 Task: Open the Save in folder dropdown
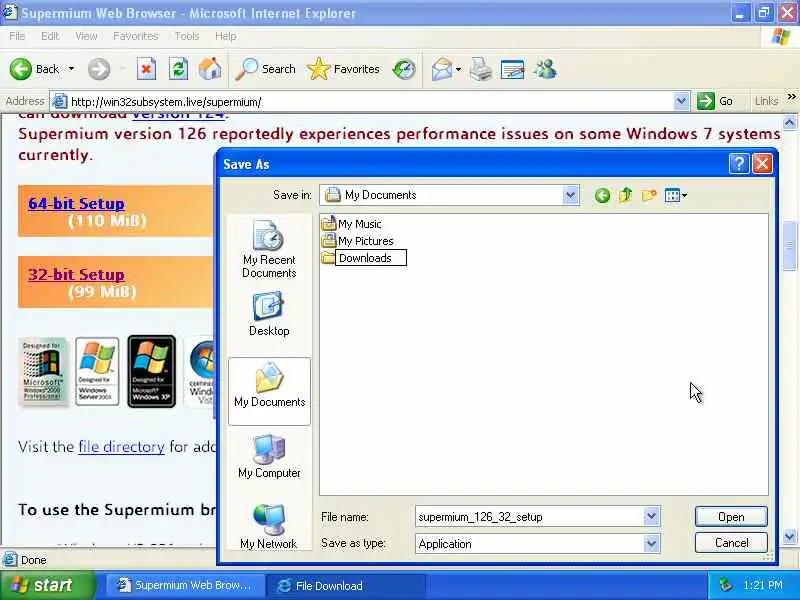pos(570,195)
